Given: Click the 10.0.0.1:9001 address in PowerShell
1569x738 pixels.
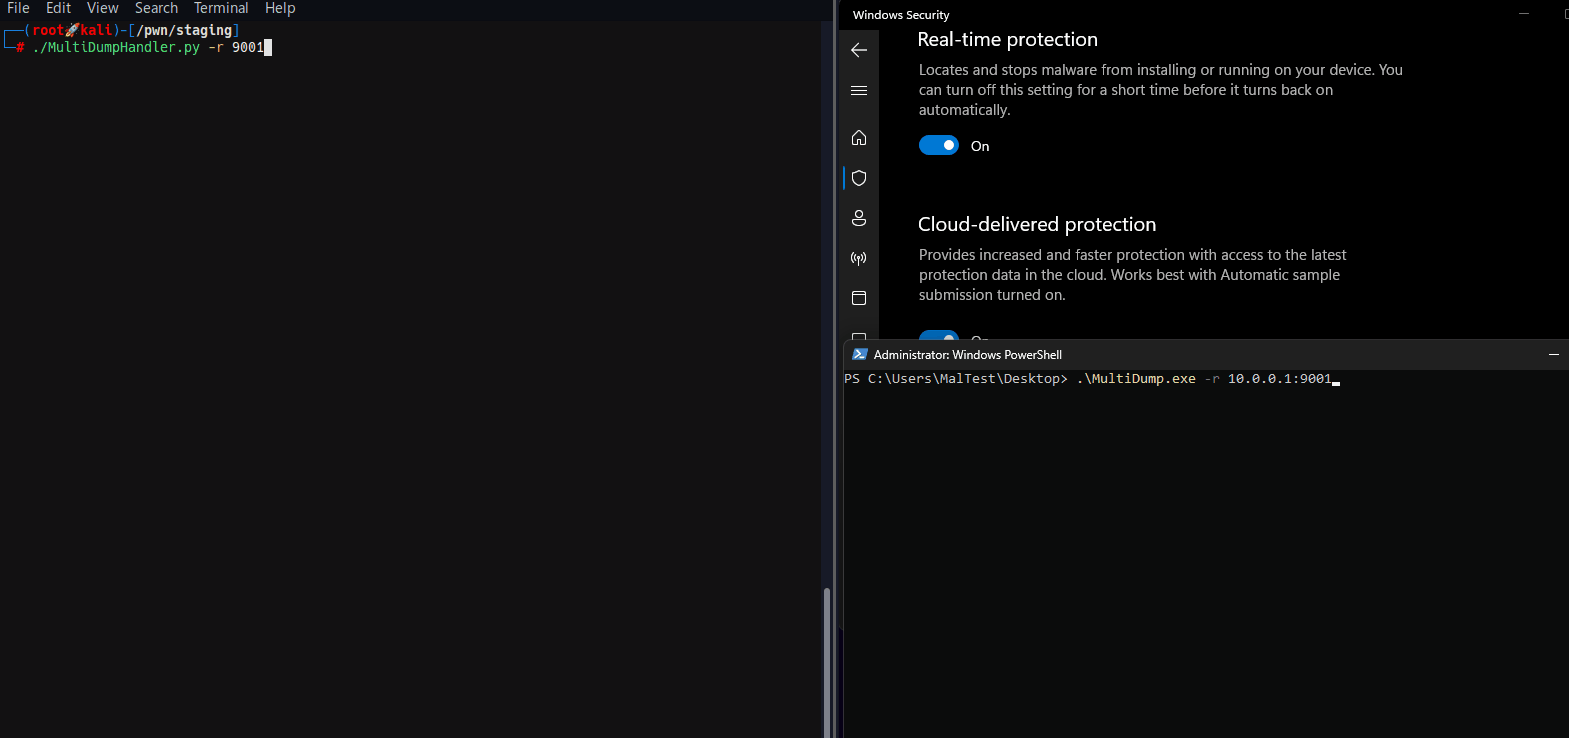Looking at the screenshot, I should point(1280,379).
